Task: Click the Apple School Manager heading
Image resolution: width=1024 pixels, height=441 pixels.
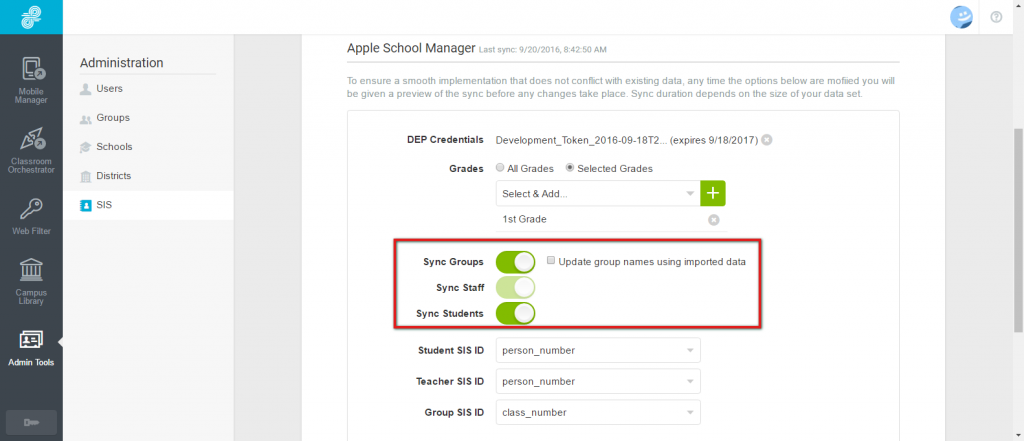Action: (411, 47)
